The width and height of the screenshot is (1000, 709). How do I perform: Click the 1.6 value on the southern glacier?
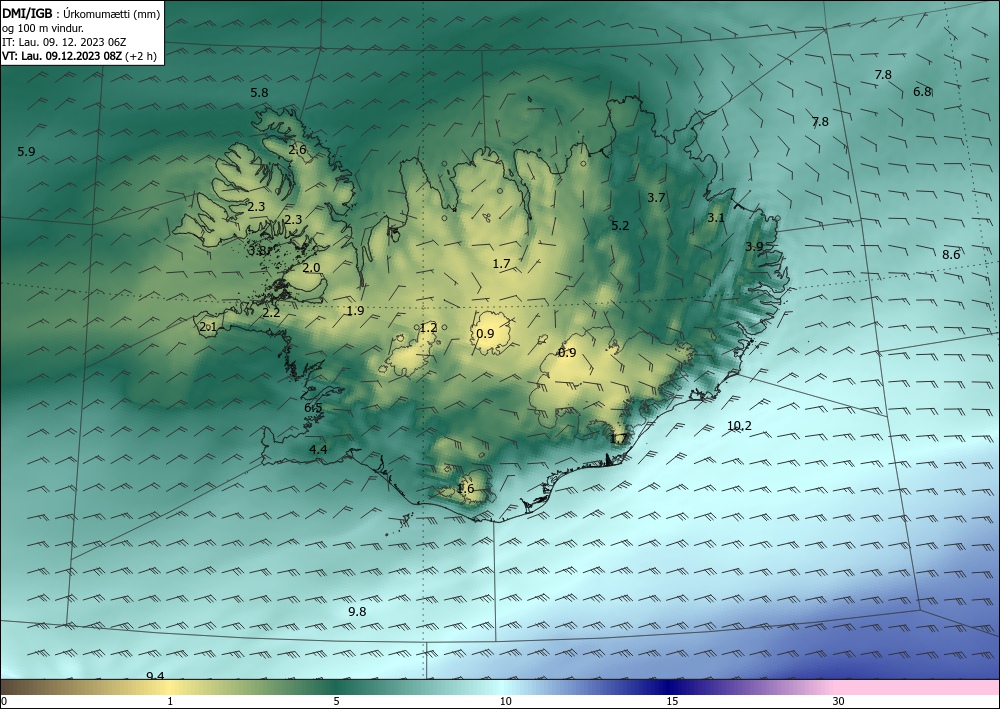pyautogui.click(x=466, y=488)
